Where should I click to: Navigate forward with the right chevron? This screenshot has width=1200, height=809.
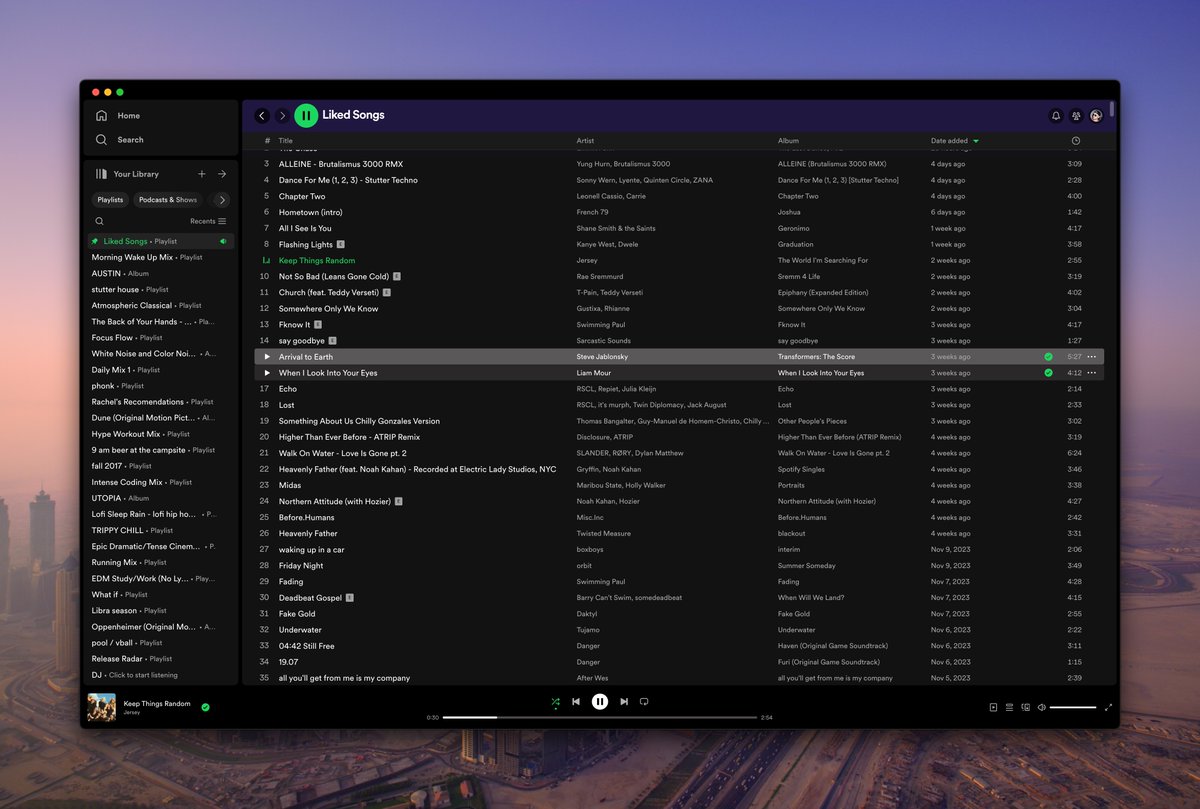pyautogui.click(x=282, y=116)
